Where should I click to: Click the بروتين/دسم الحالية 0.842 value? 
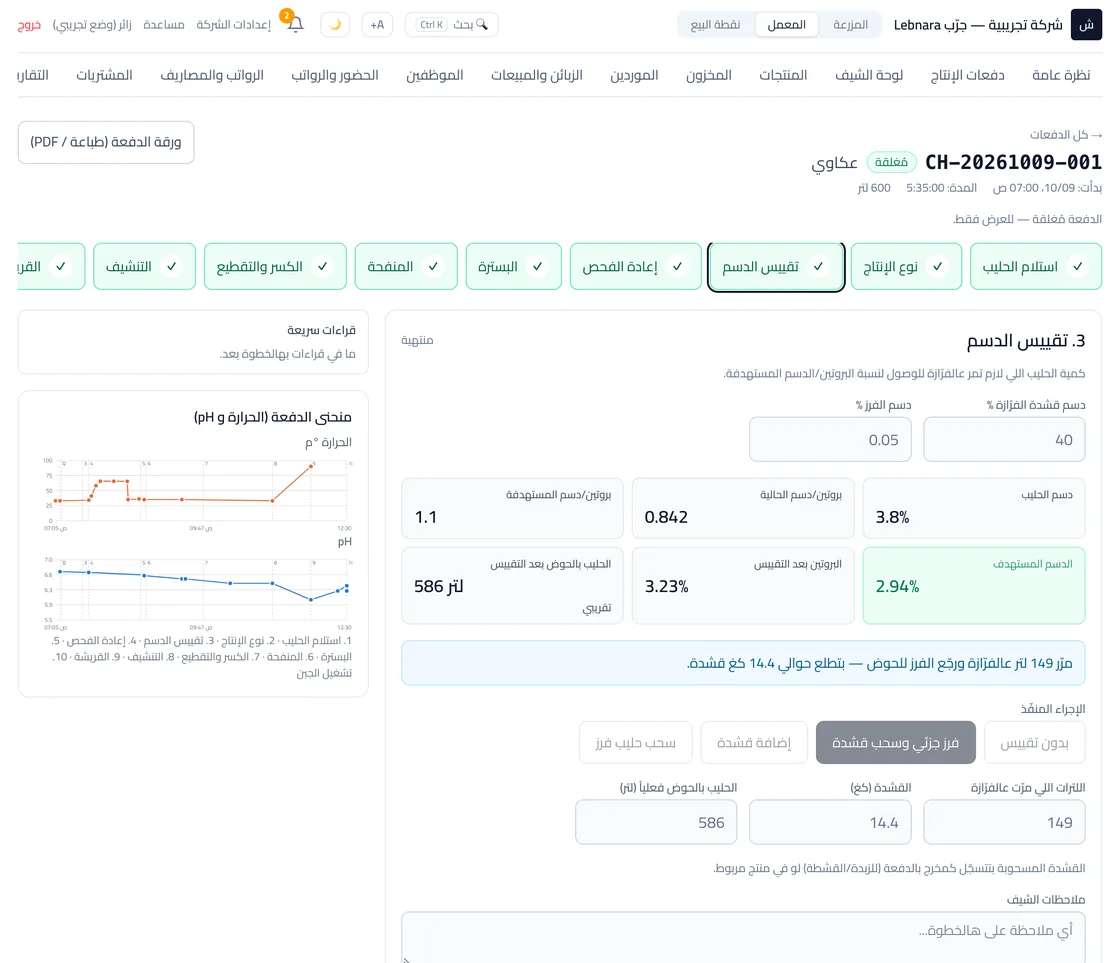point(666,517)
